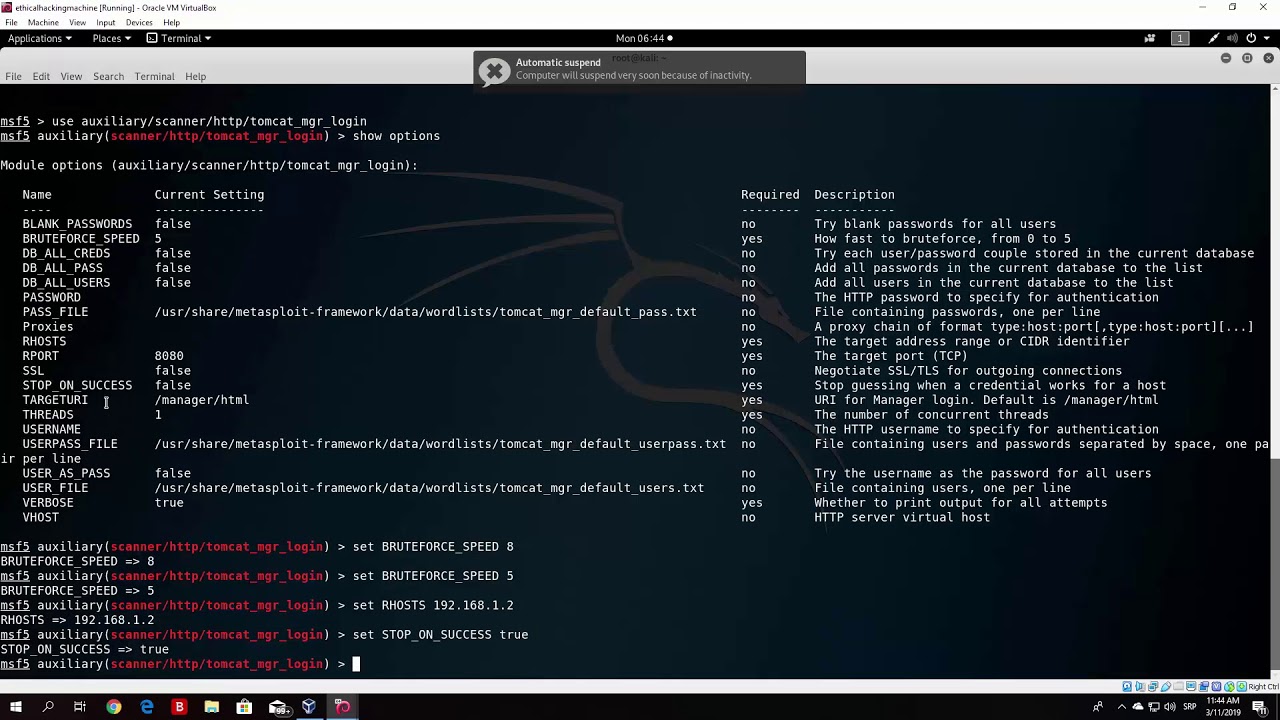Open Windows volume tray icon
The width and height of the screenshot is (1280, 720).
tap(1170, 706)
